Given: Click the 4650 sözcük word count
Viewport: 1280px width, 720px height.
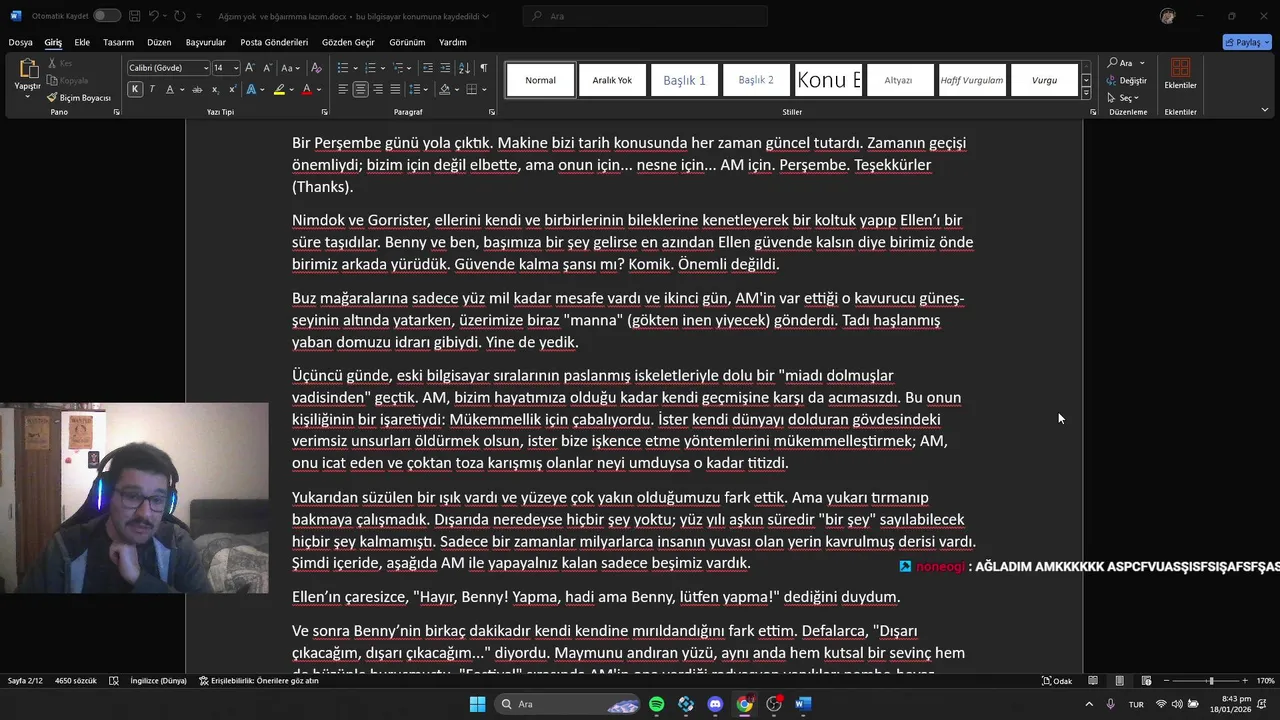Looking at the screenshot, I should click(76, 681).
